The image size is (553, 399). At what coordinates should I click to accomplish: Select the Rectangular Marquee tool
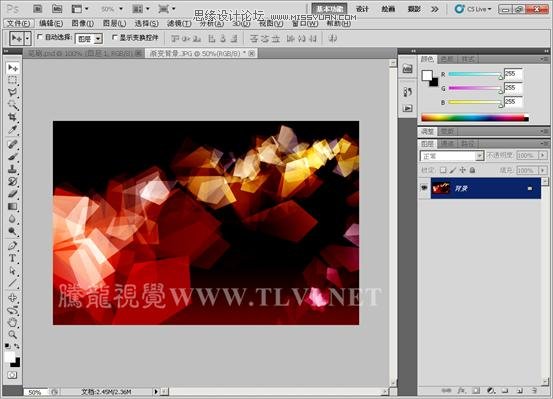tap(13, 80)
